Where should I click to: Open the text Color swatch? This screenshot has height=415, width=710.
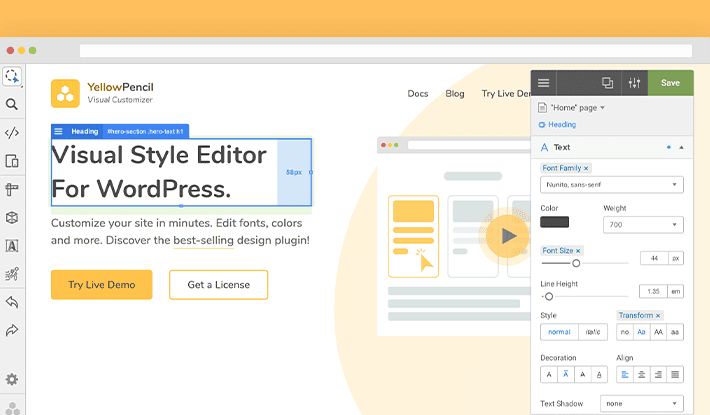click(554, 222)
